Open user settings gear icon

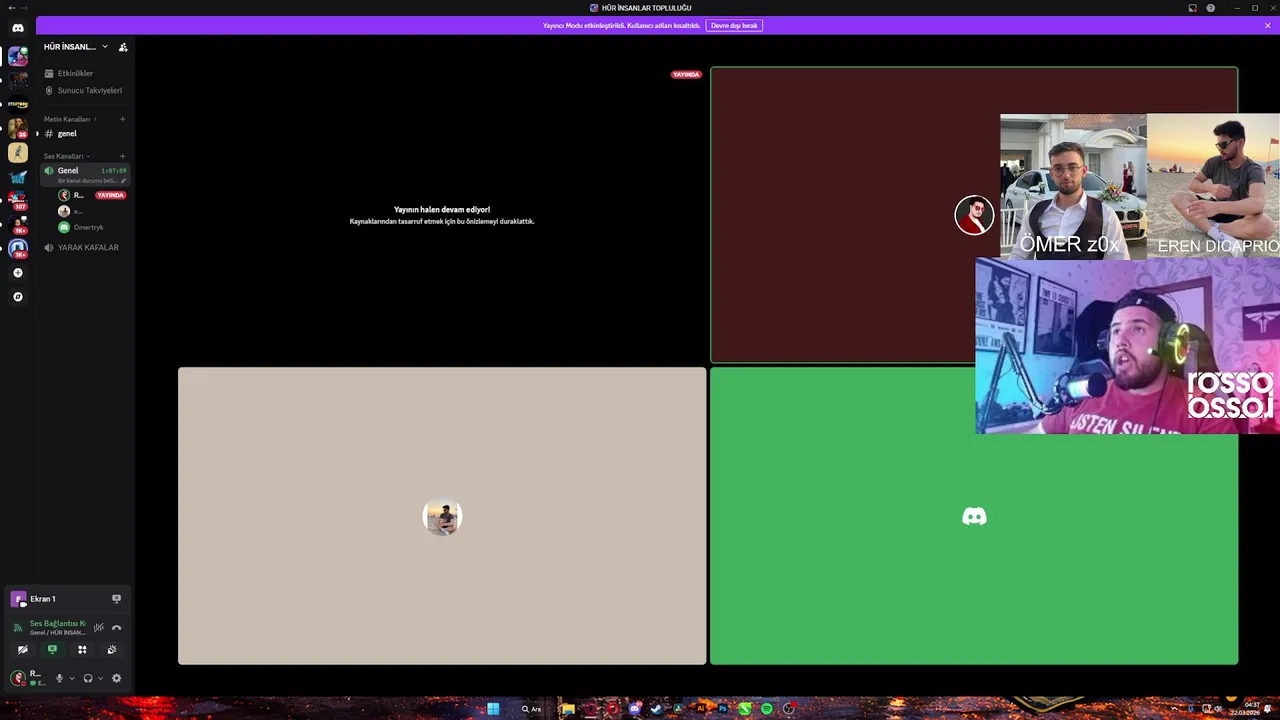tap(117, 678)
